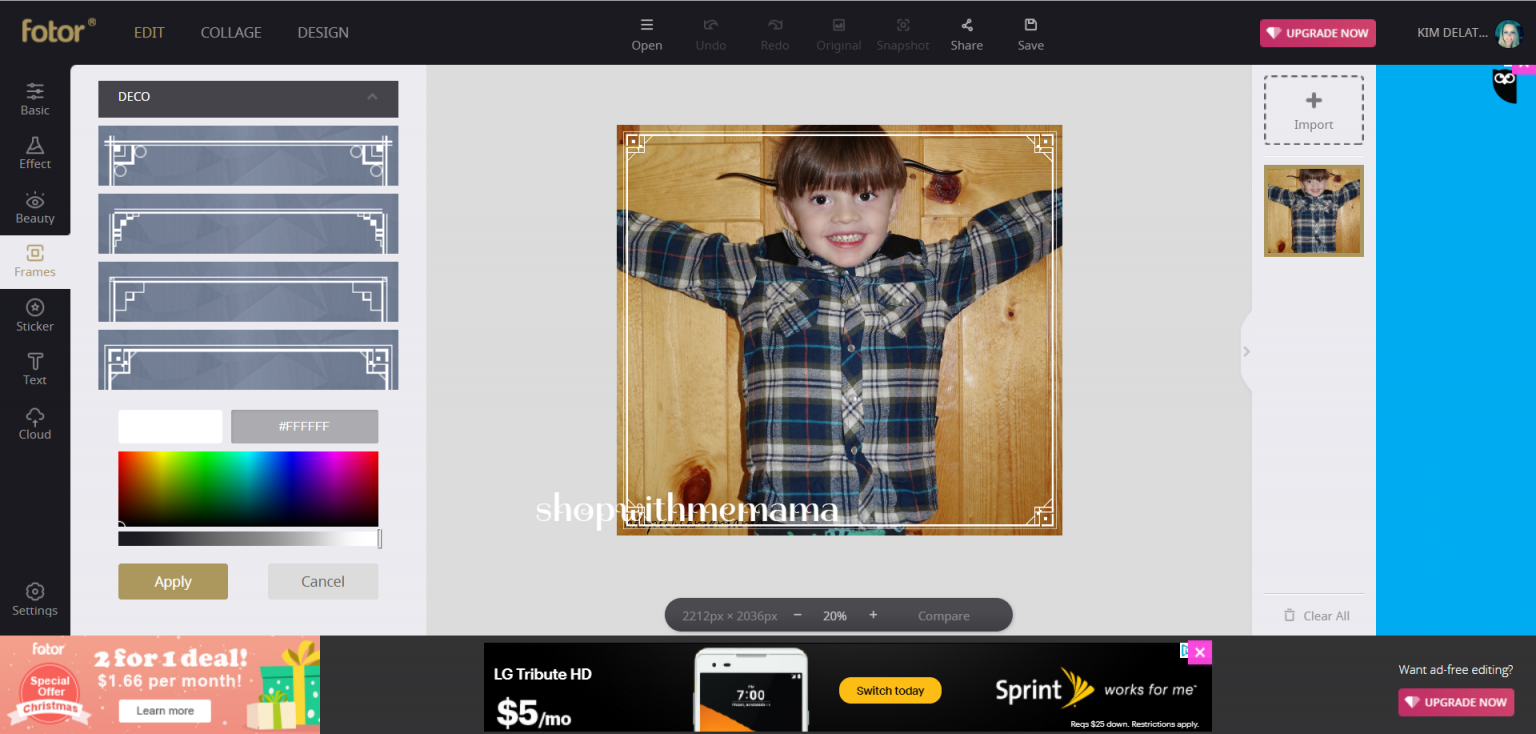This screenshot has width=1536, height=734.
Task: Open the Basic adjustments panel
Action: (x=35, y=98)
